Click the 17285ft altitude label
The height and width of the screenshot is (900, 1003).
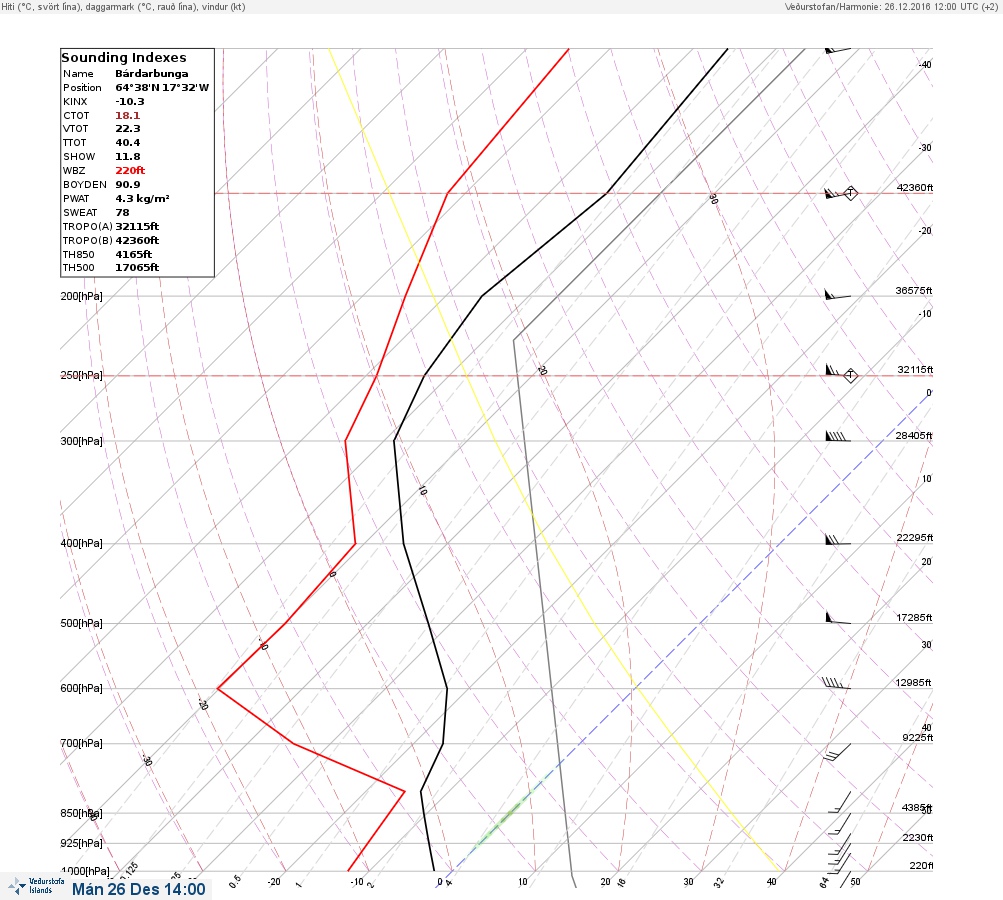tap(914, 618)
